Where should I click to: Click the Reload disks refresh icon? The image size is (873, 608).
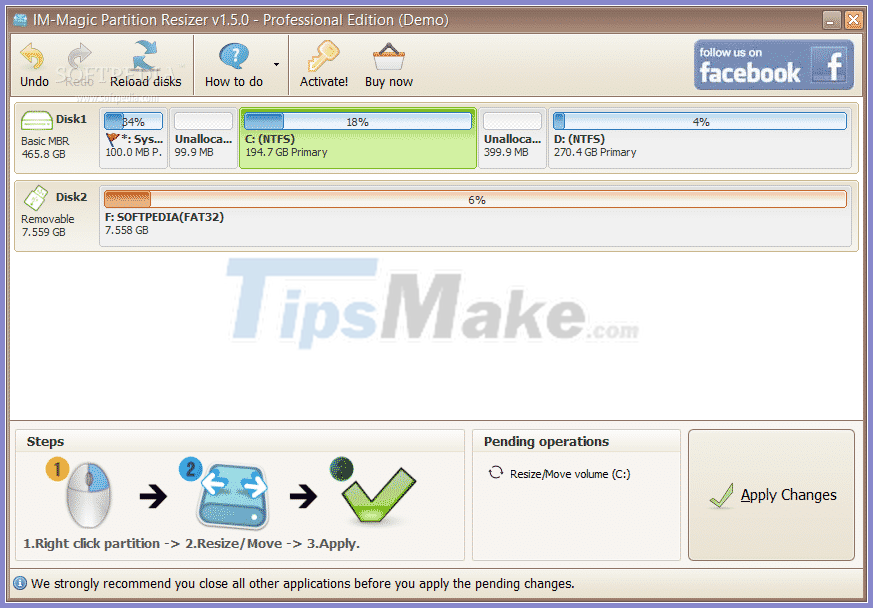(146, 56)
